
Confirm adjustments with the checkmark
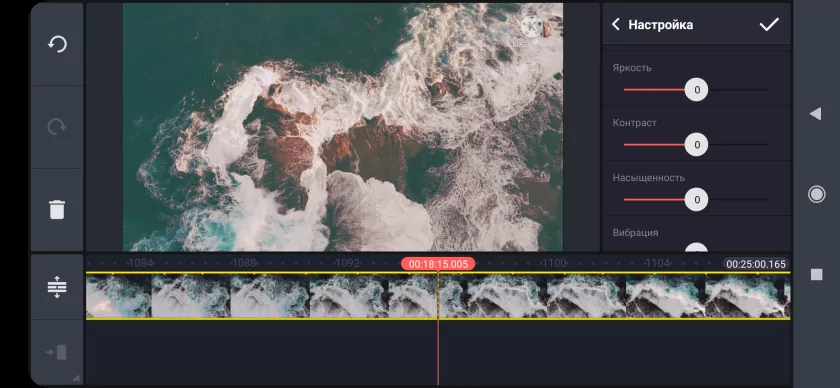[769, 24]
